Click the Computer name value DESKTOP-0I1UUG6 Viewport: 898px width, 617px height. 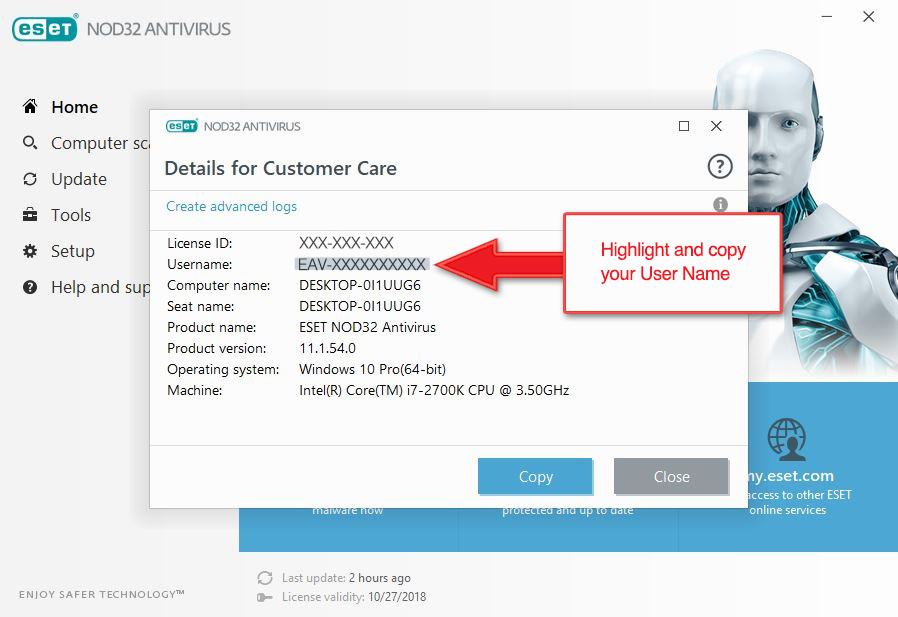point(360,285)
